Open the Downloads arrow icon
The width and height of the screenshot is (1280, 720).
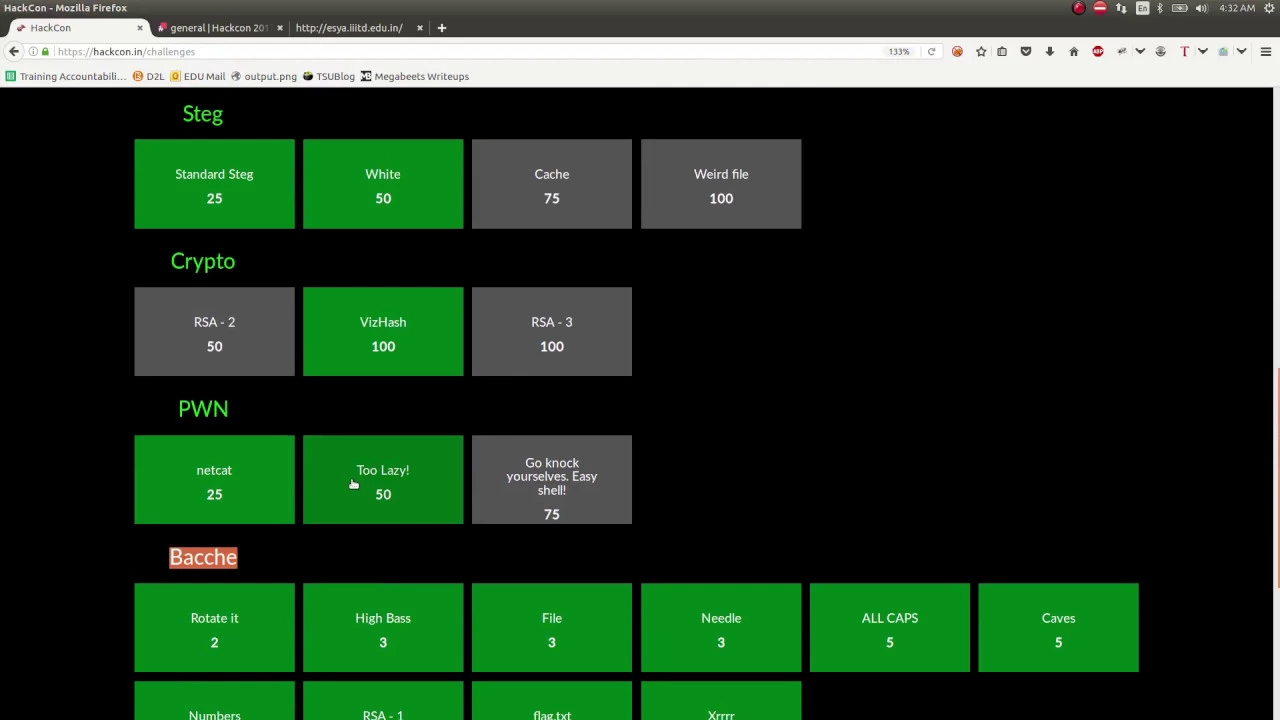[x=1050, y=52]
